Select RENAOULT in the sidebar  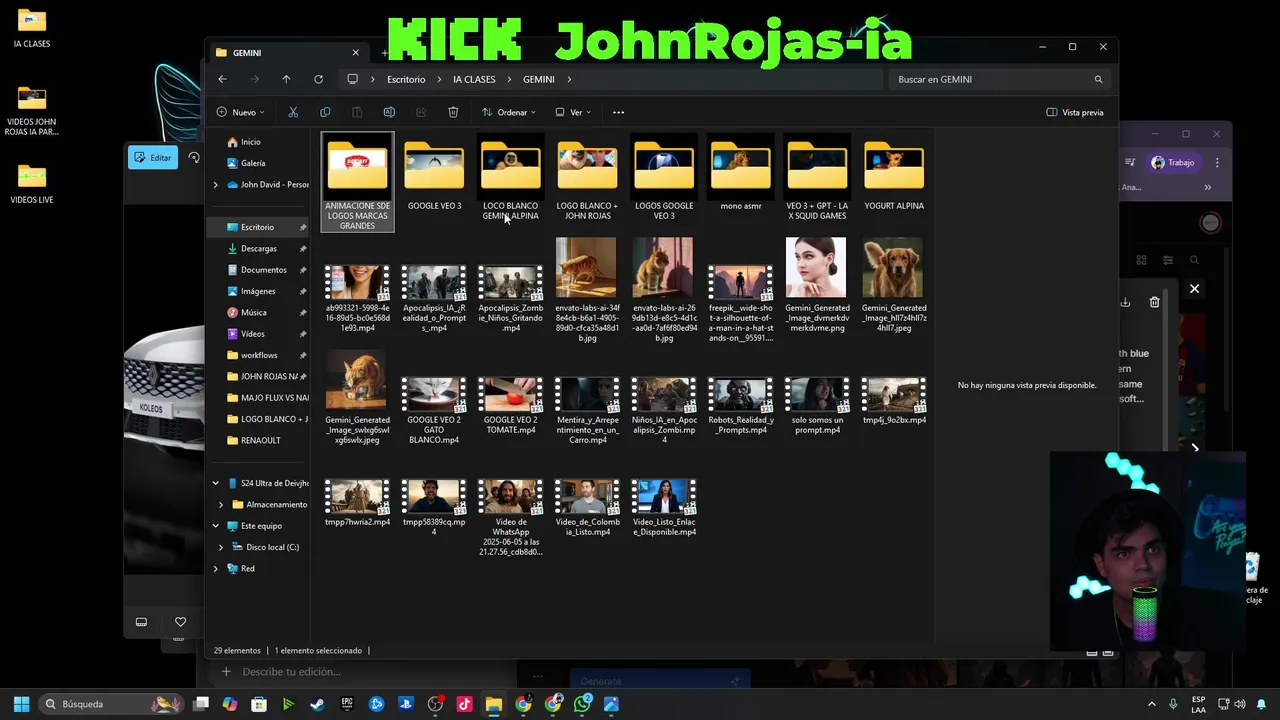point(260,440)
